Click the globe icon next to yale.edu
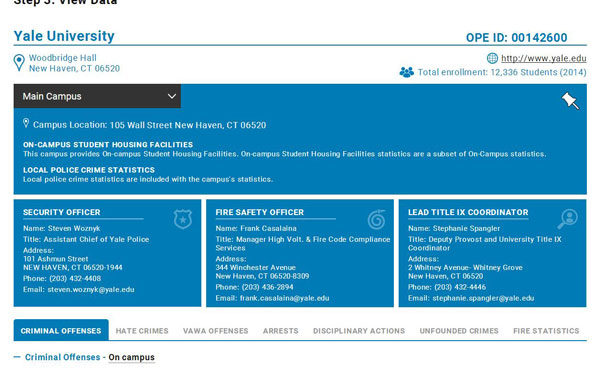Image resolution: width=600 pixels, height=370 pixels. (492, 58)
